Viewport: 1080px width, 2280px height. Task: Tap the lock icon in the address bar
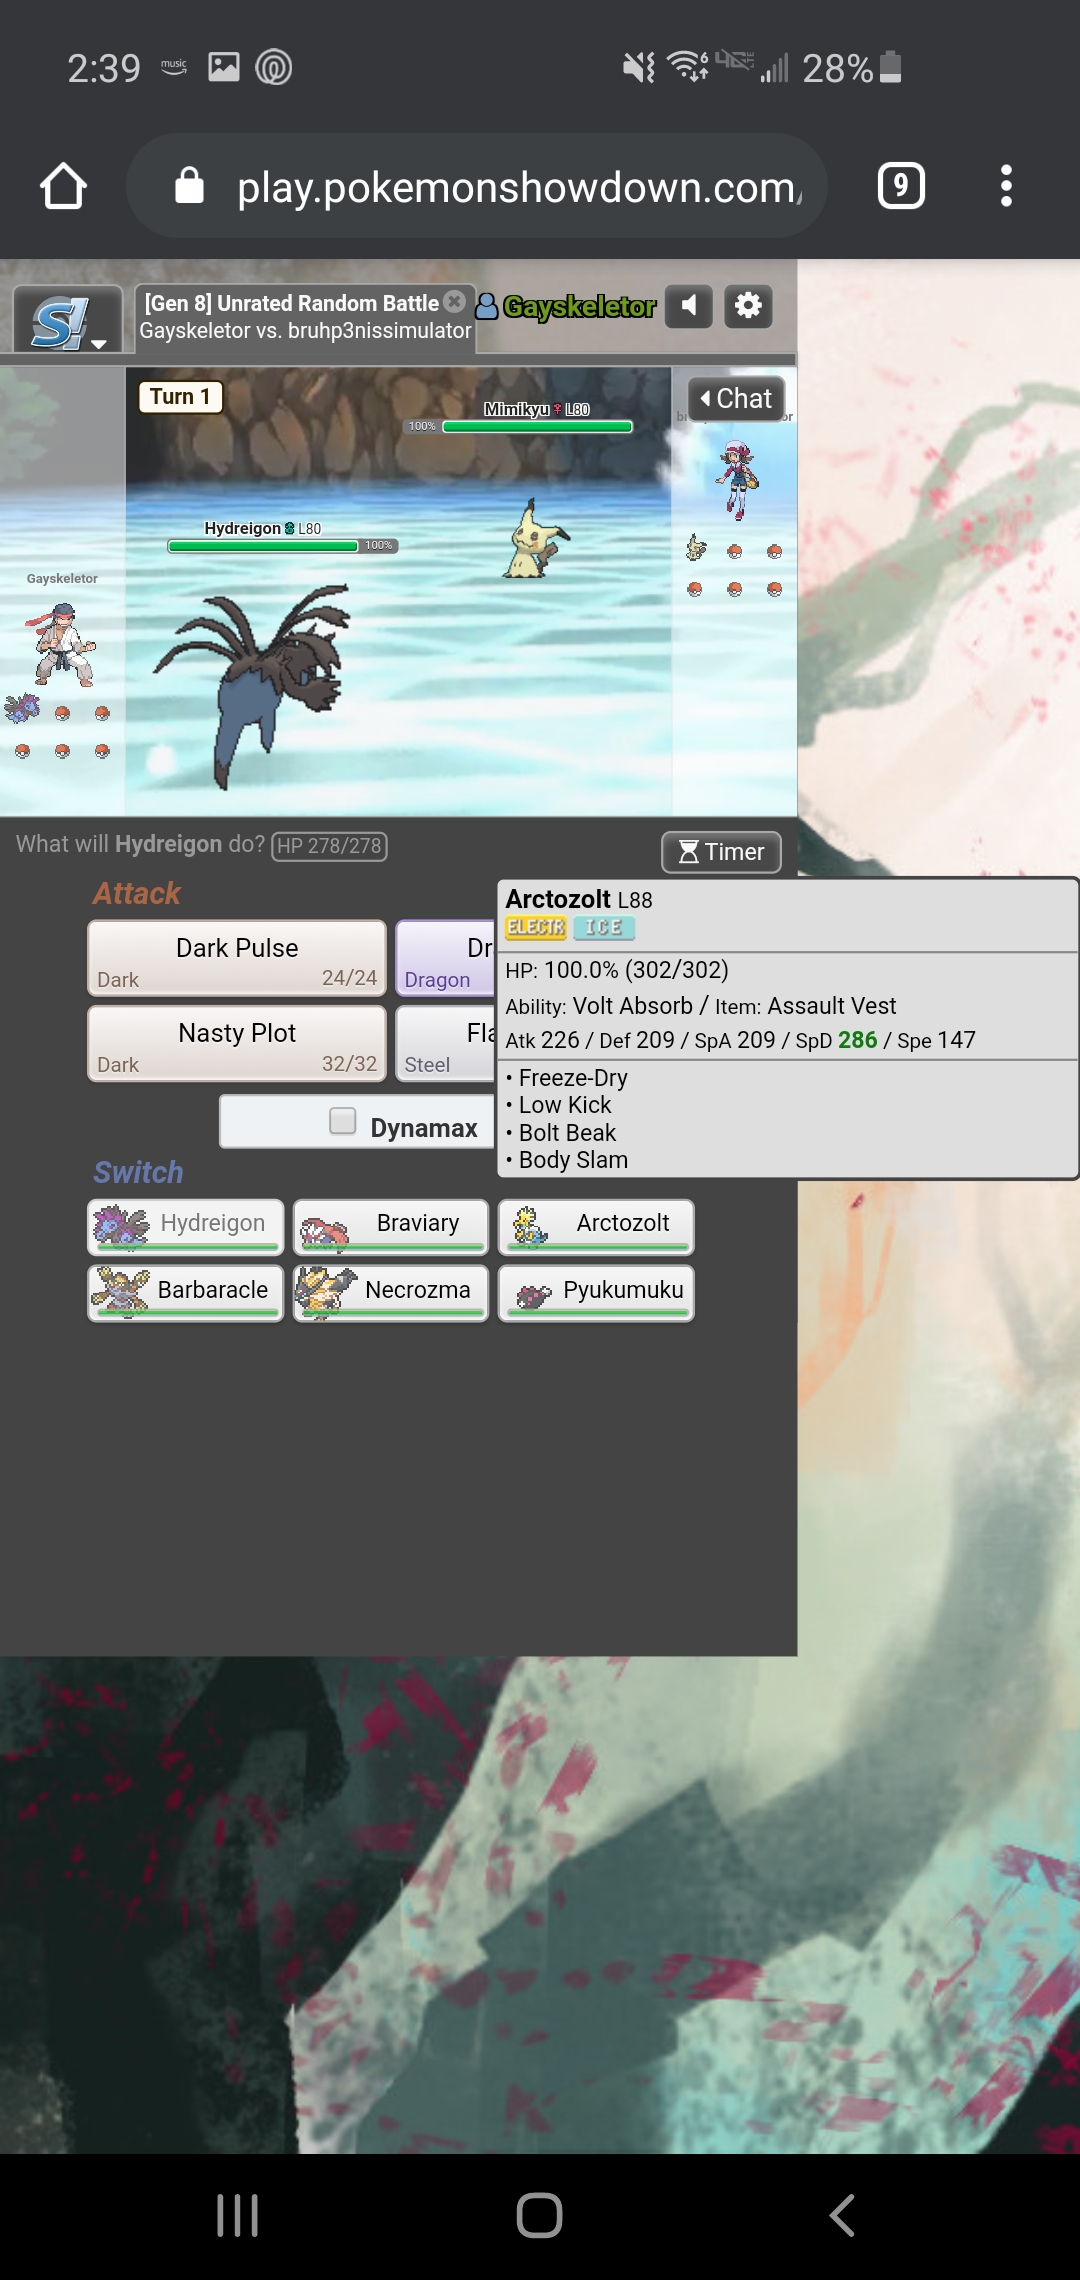tap(189, 185)
